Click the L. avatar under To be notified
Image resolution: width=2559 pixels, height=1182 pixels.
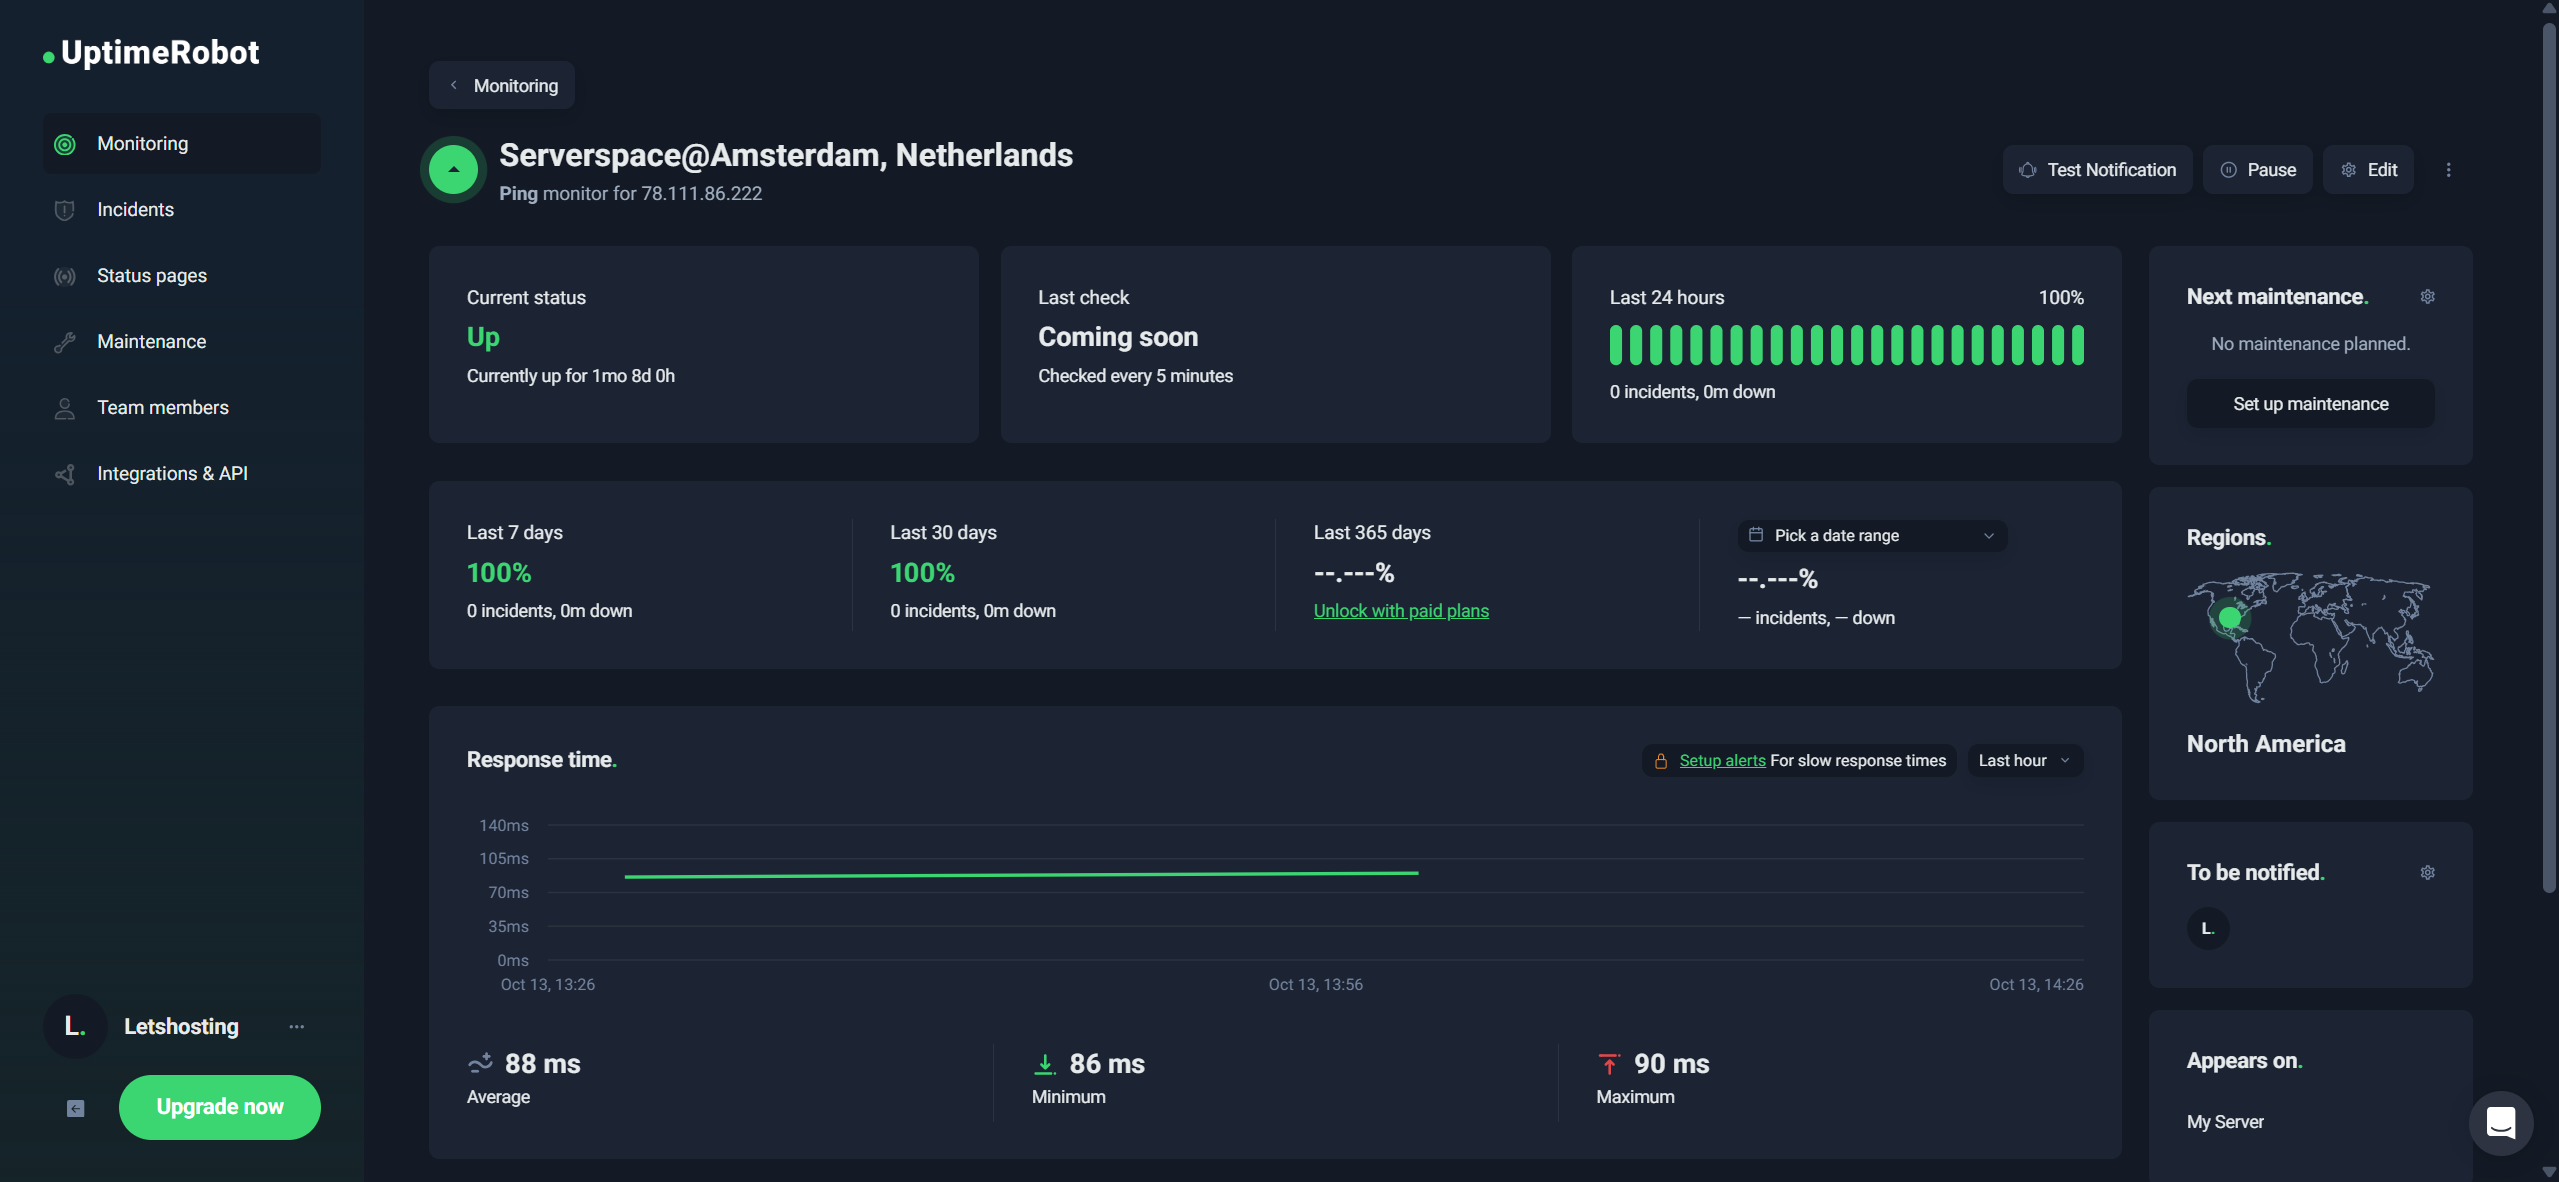pyautogui.click(x=2208, y=929)
